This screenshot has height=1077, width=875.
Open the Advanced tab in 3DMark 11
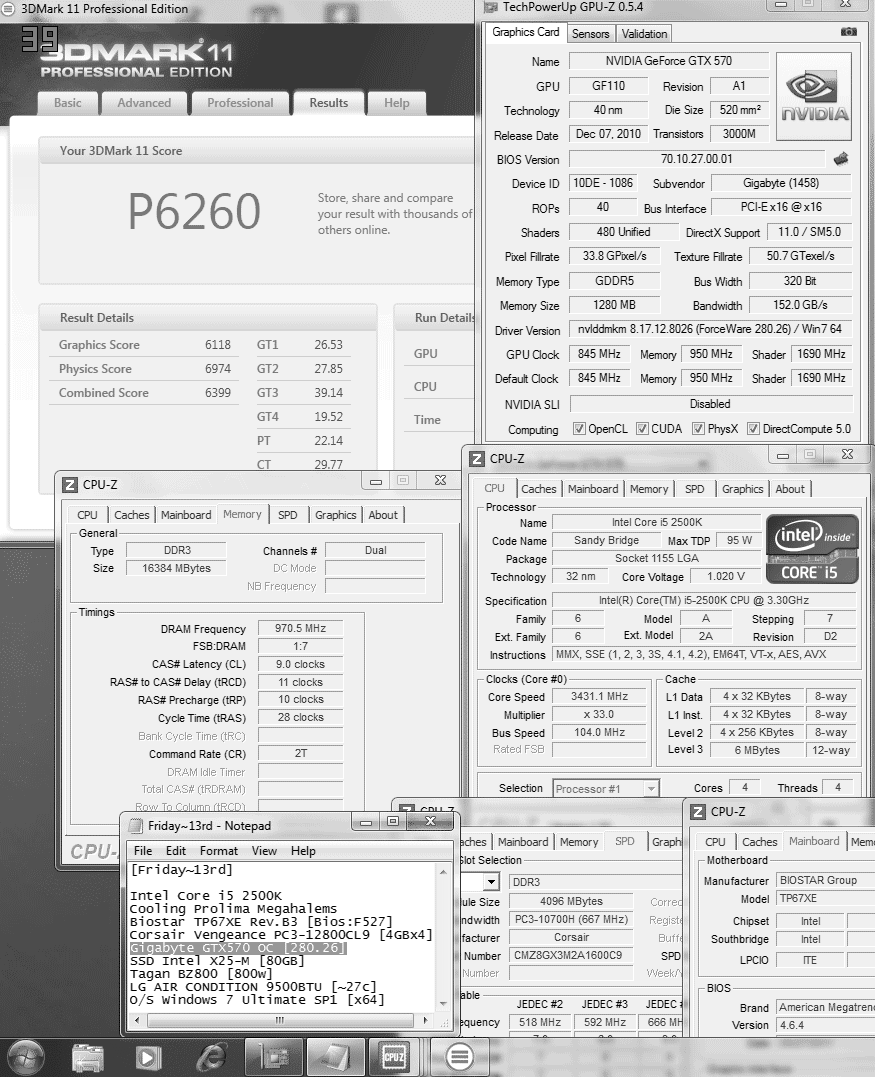(x=144, y=103)
